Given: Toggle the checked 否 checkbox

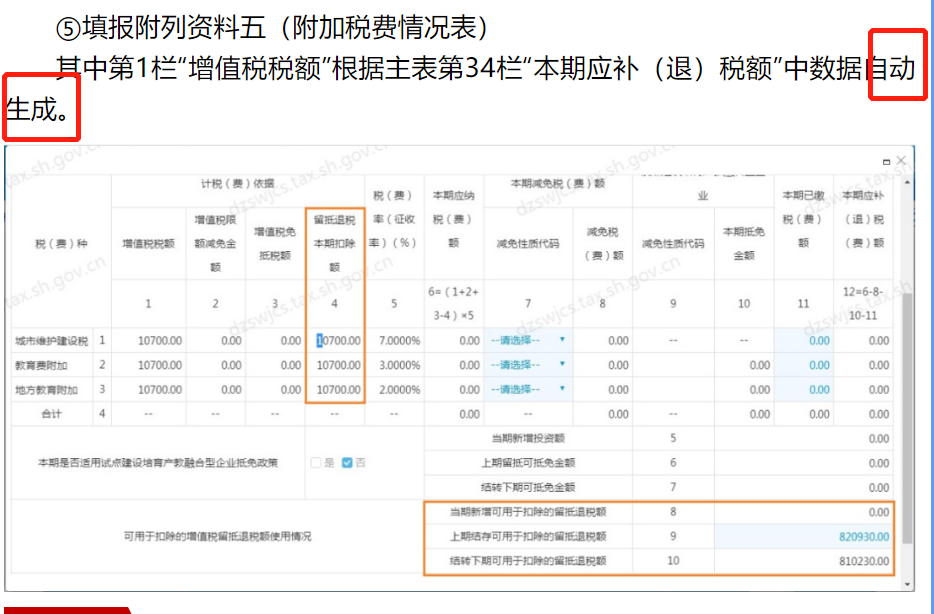Looking at the screenshot, I should pos(347,463).
